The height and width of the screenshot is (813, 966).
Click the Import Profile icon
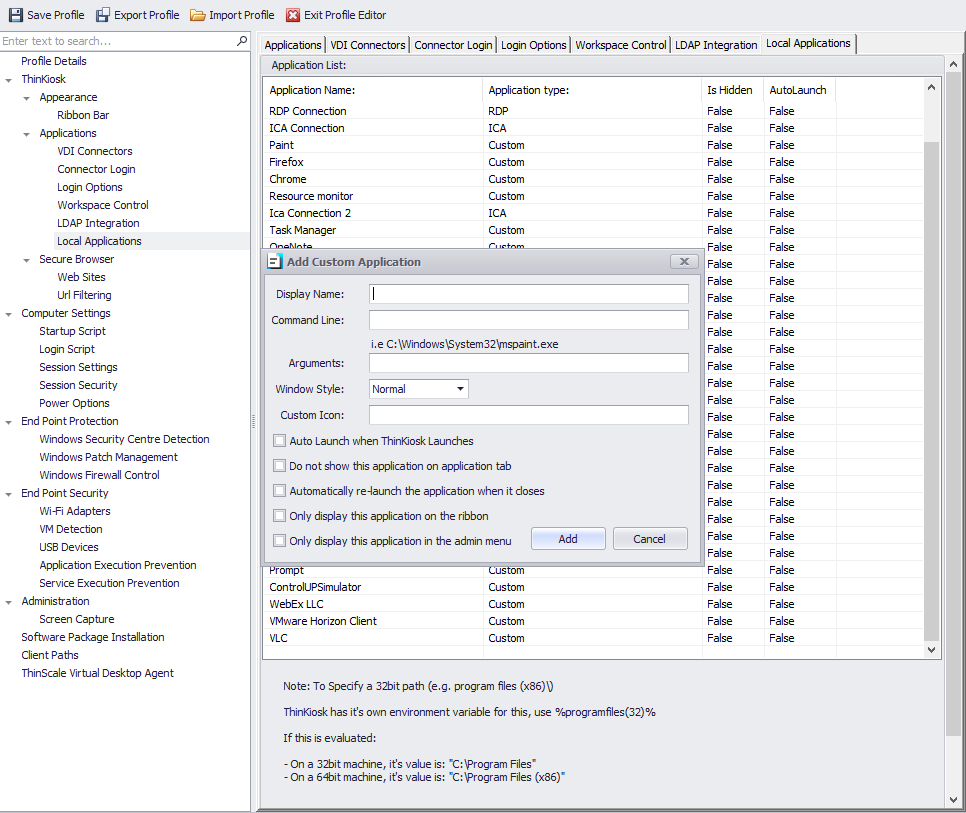(x=196, y=14)
